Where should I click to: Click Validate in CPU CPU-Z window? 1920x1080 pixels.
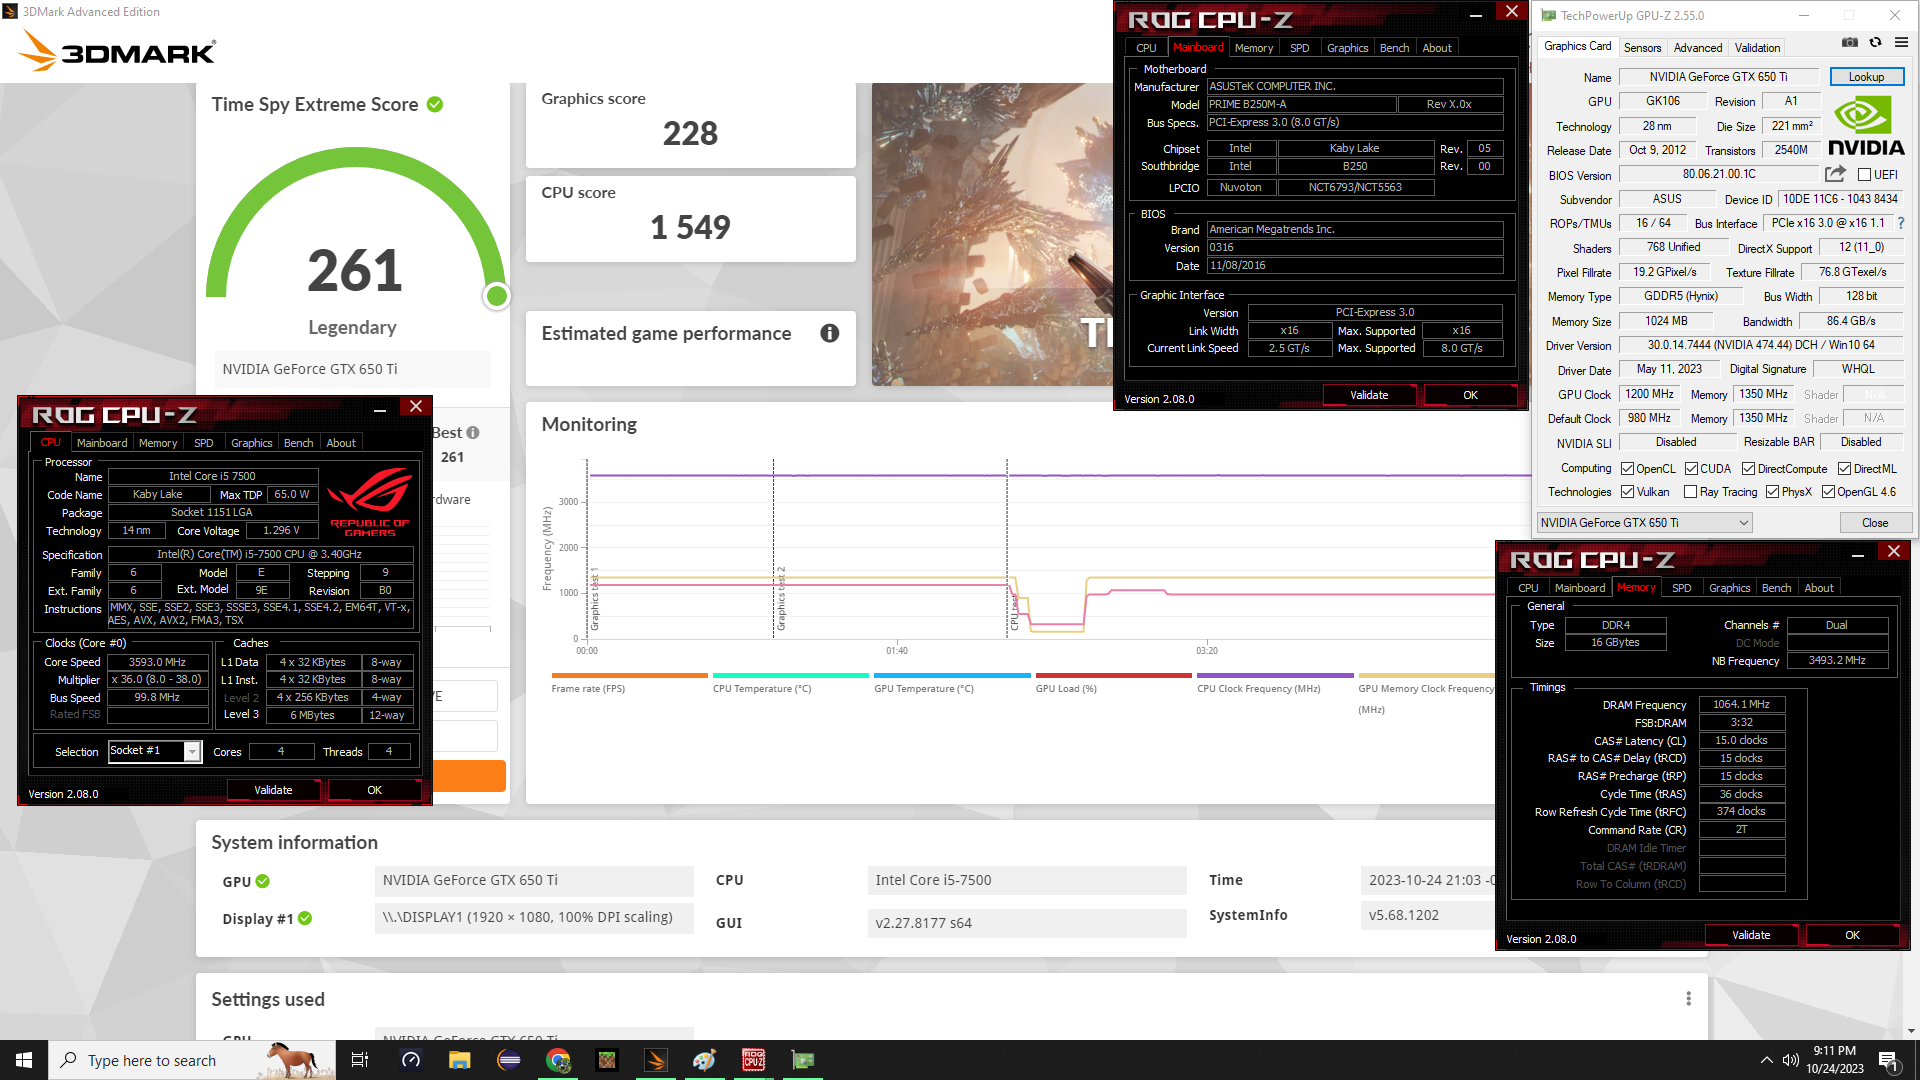(x=273, y=790)
